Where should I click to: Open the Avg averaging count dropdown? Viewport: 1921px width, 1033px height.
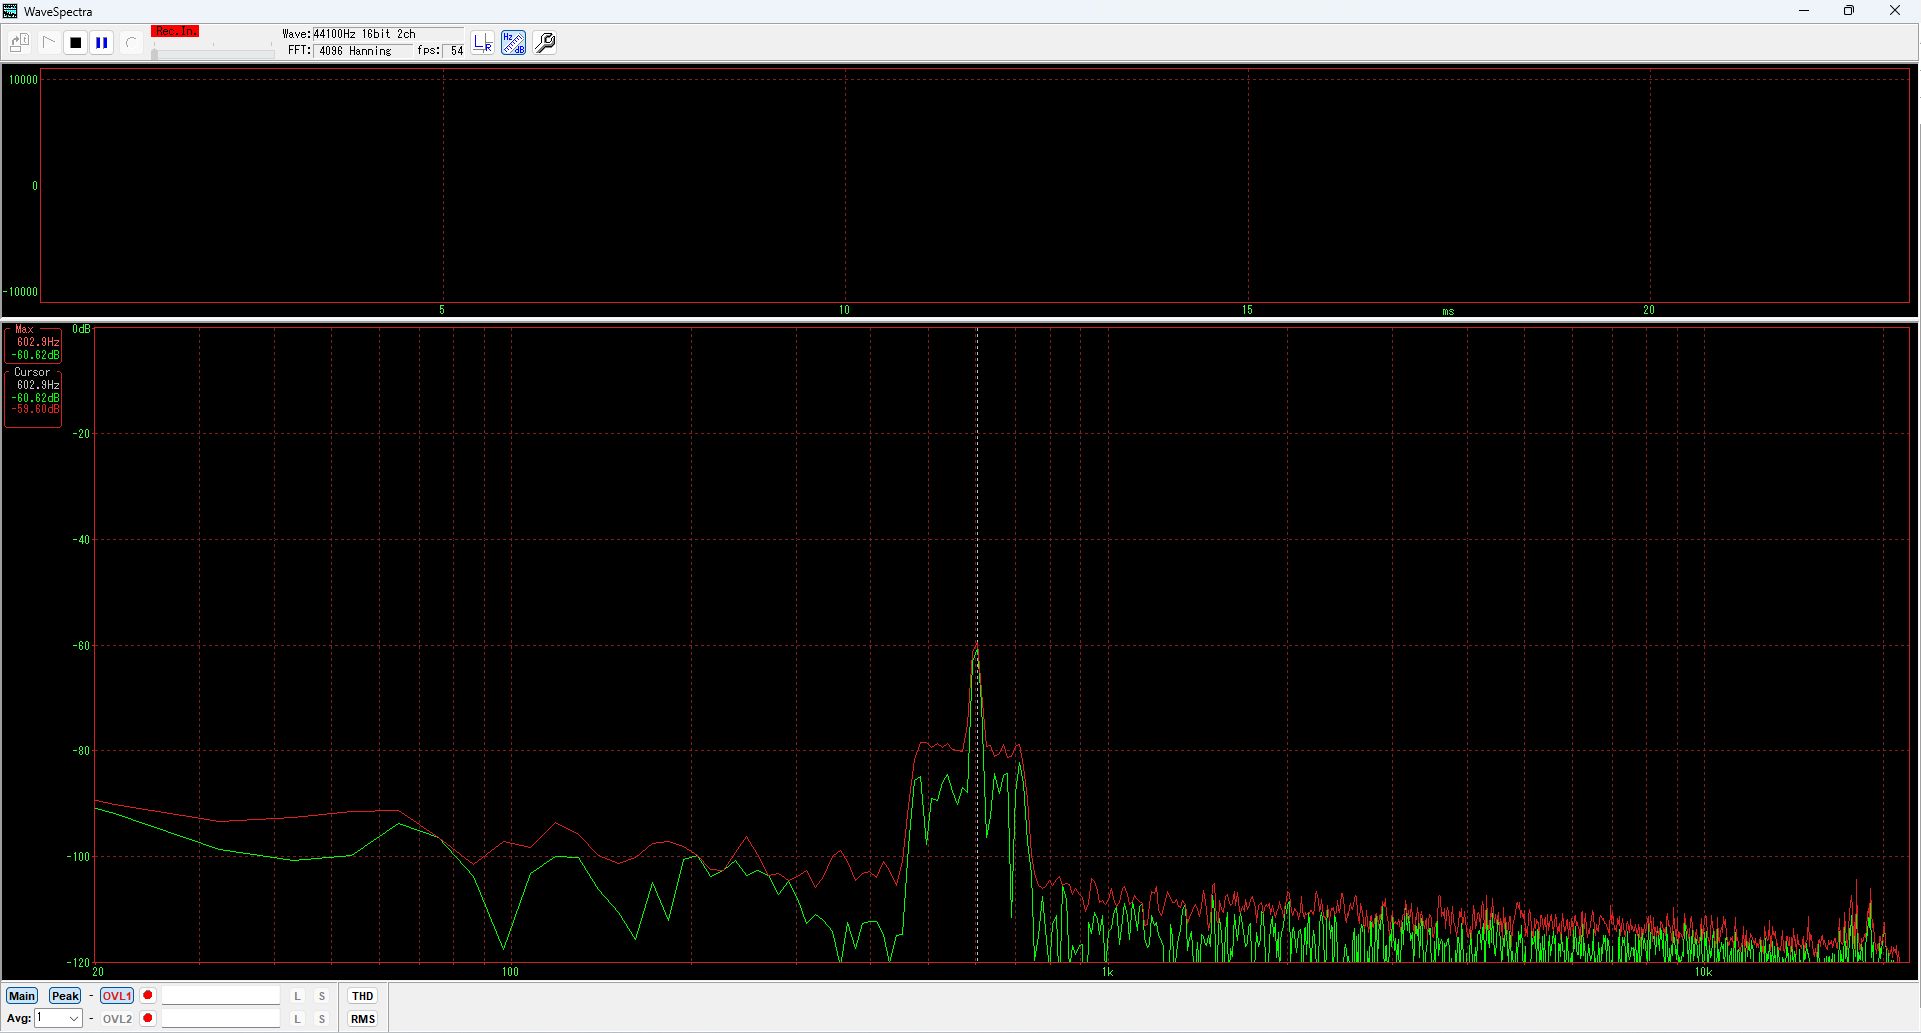[x=58, y=1019]
